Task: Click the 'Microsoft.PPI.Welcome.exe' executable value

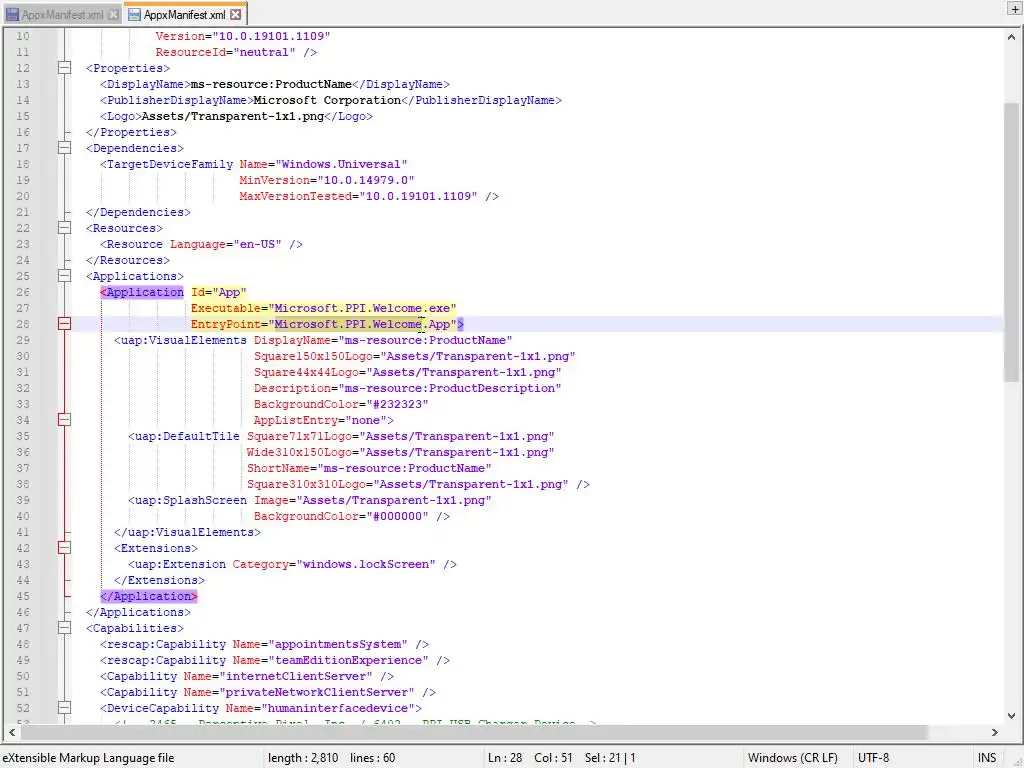Action: 362,308
